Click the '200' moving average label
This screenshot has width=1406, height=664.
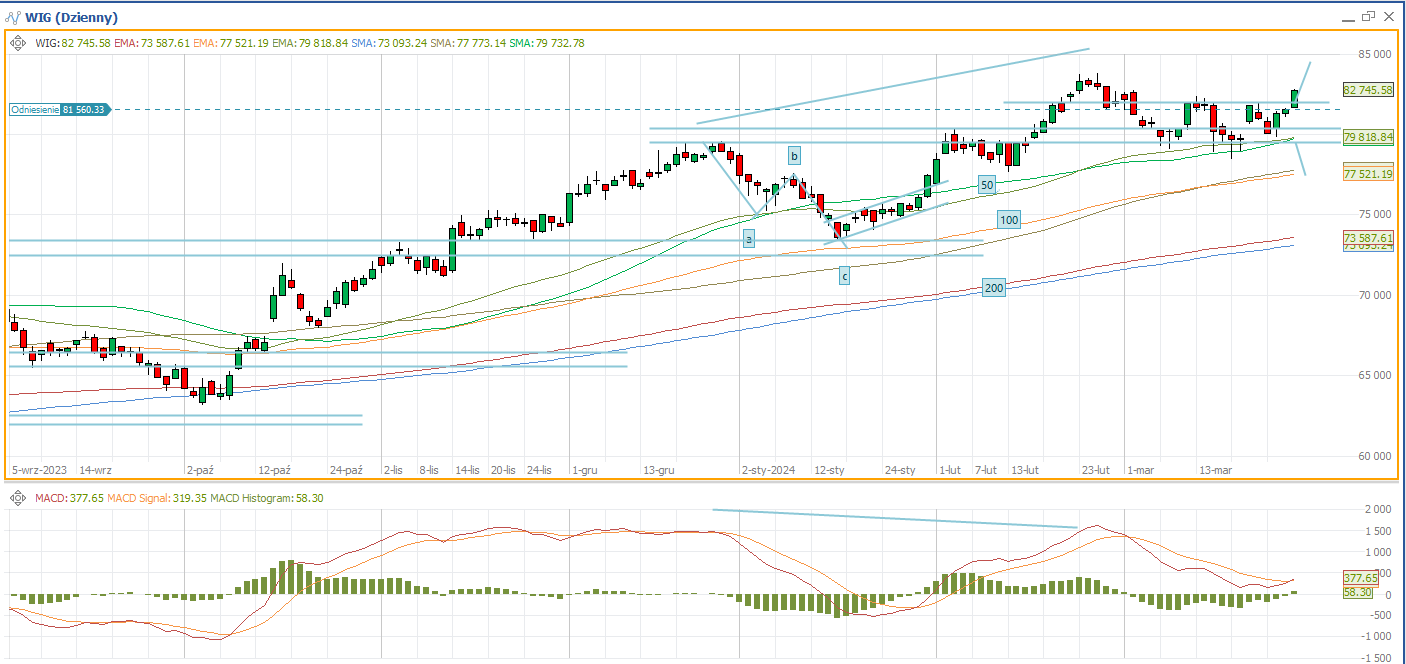coord(993,288)
